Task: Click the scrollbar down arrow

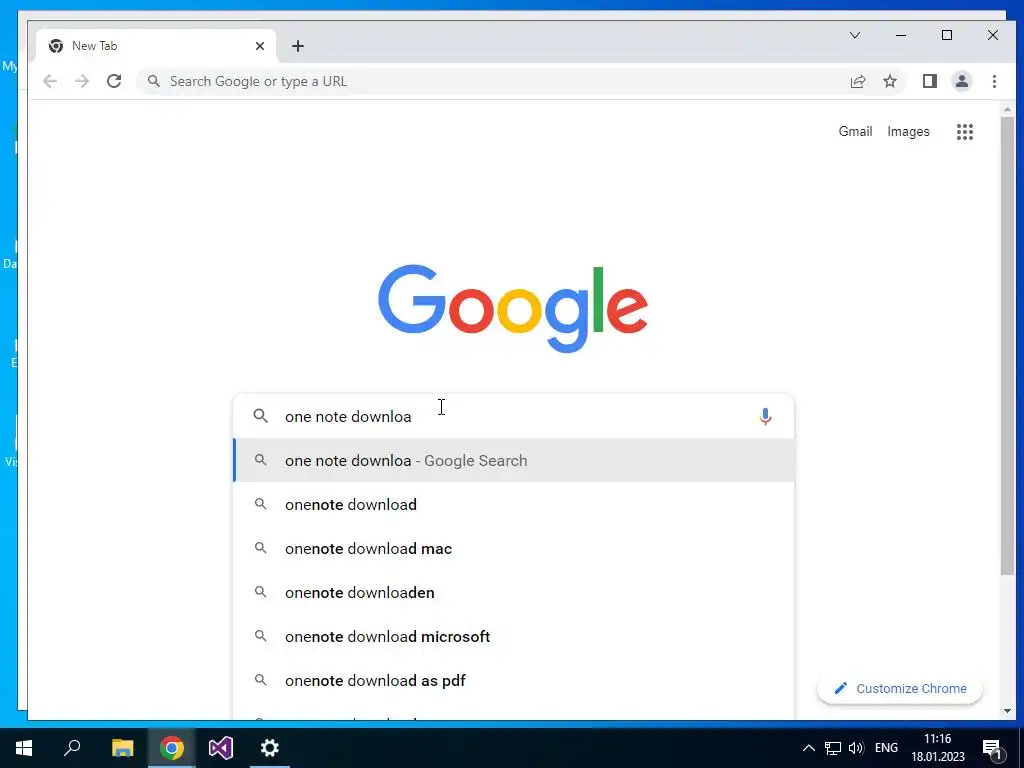Action: tap(1007, 711)
